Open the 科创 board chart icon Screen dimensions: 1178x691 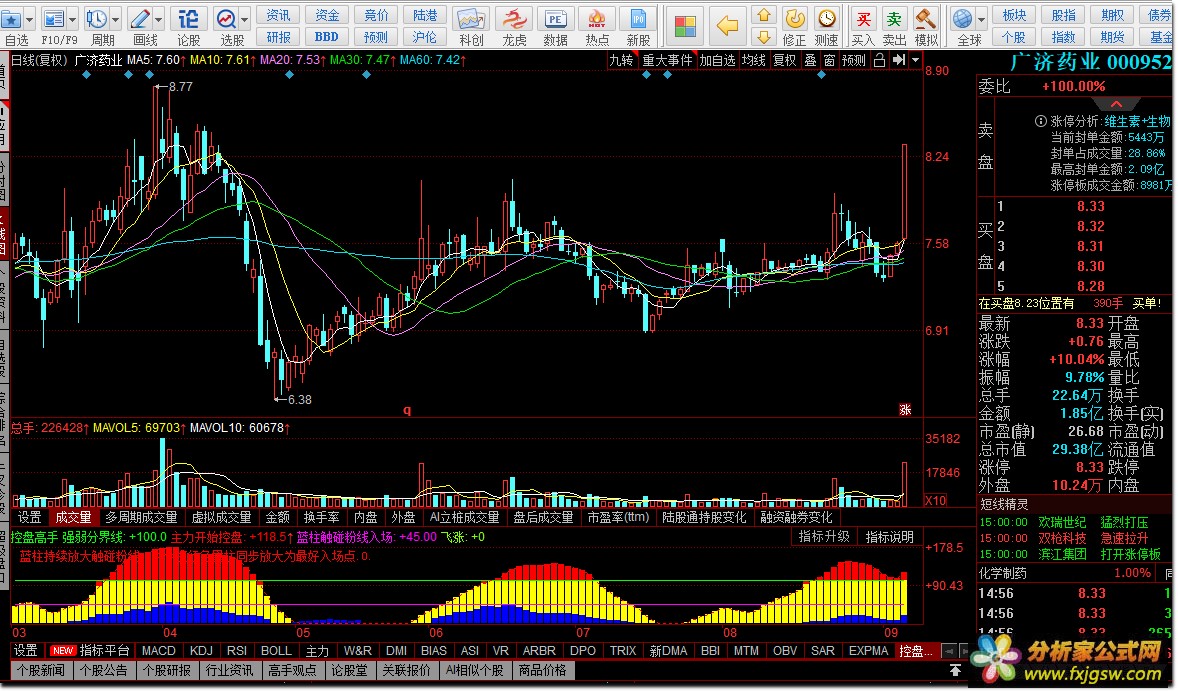pyautogui.click(x=471, y=19)
